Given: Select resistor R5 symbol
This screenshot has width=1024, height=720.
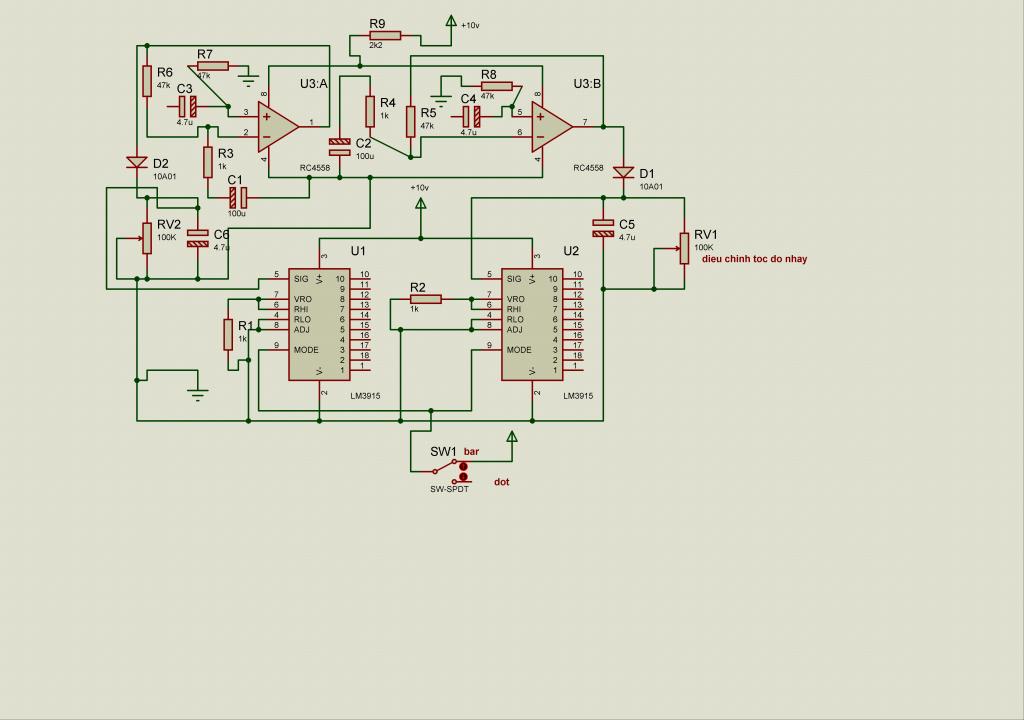Looking at the screenshot, I should coord(411,122).
